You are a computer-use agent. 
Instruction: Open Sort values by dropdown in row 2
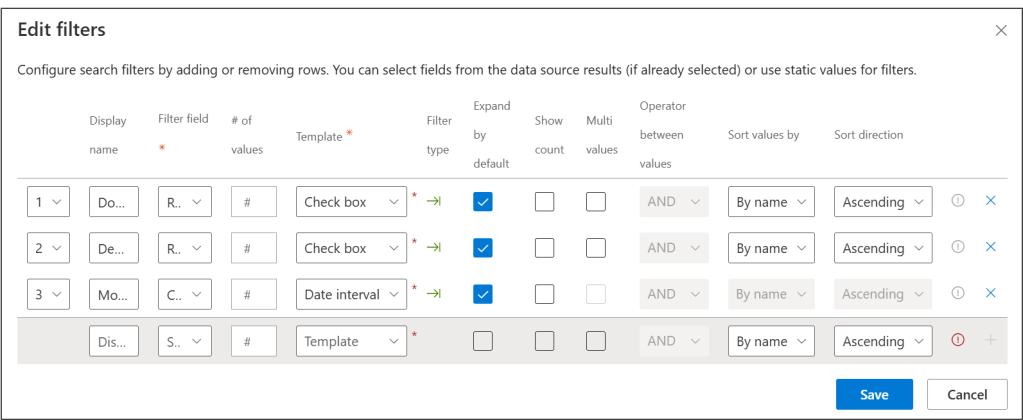[771, 248]
